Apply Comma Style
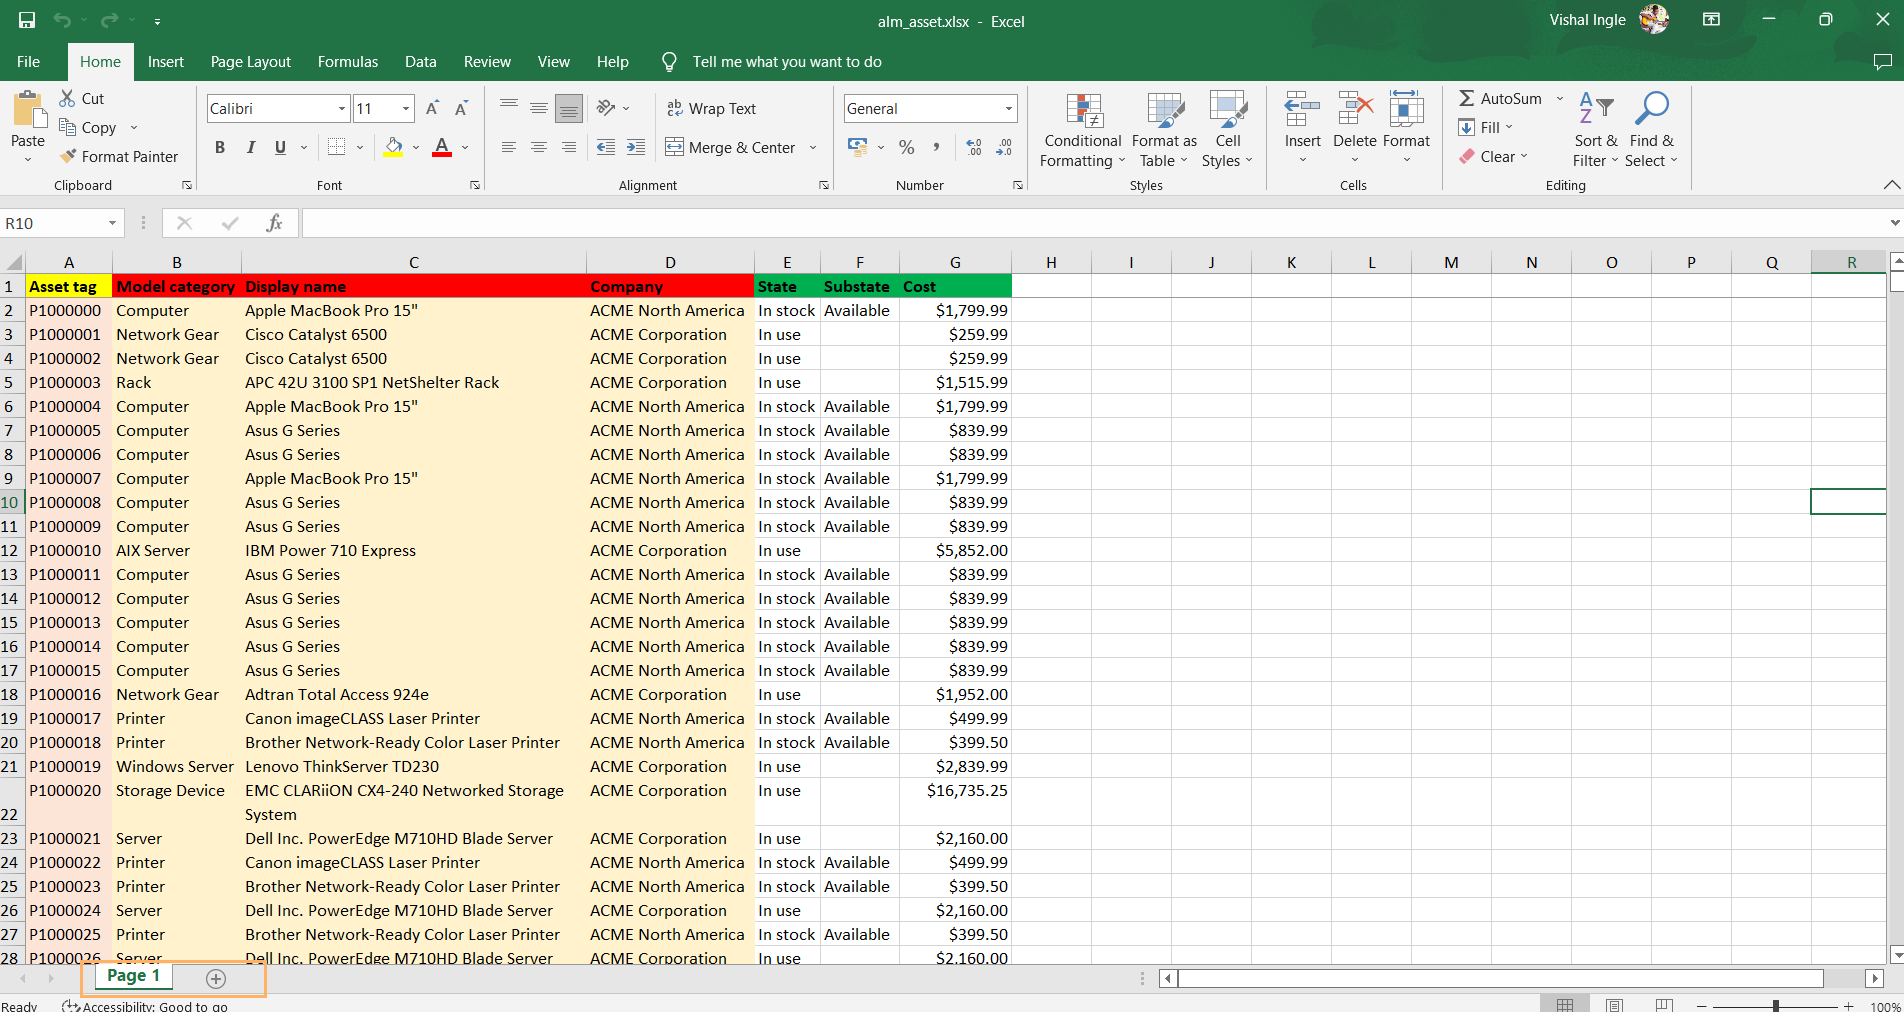The width and height of the screenshot is (1904, 1012). [x=936, y=147]
